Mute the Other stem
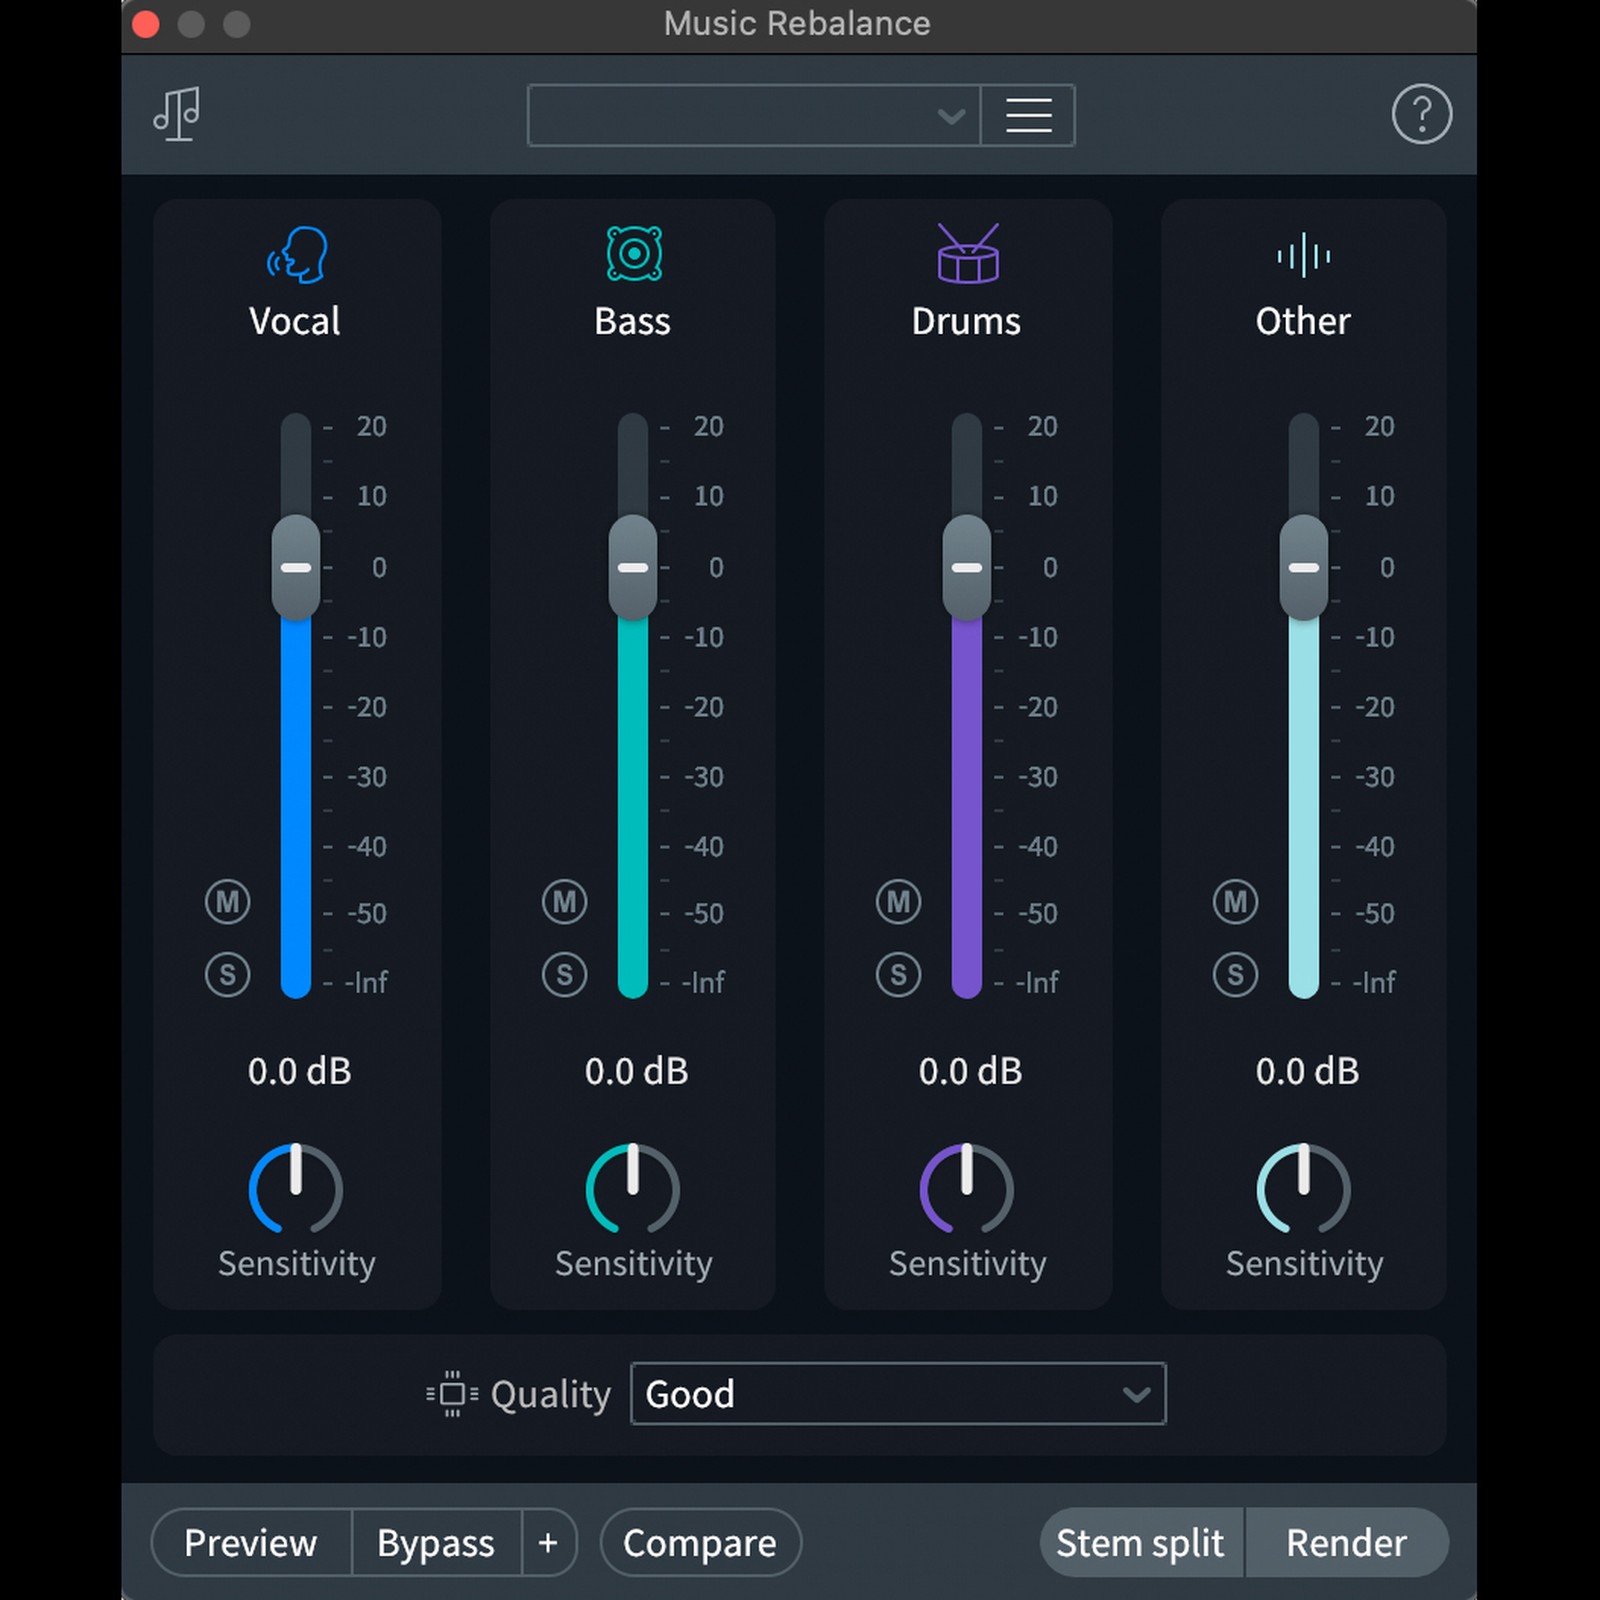 (x=1235, y=902)
